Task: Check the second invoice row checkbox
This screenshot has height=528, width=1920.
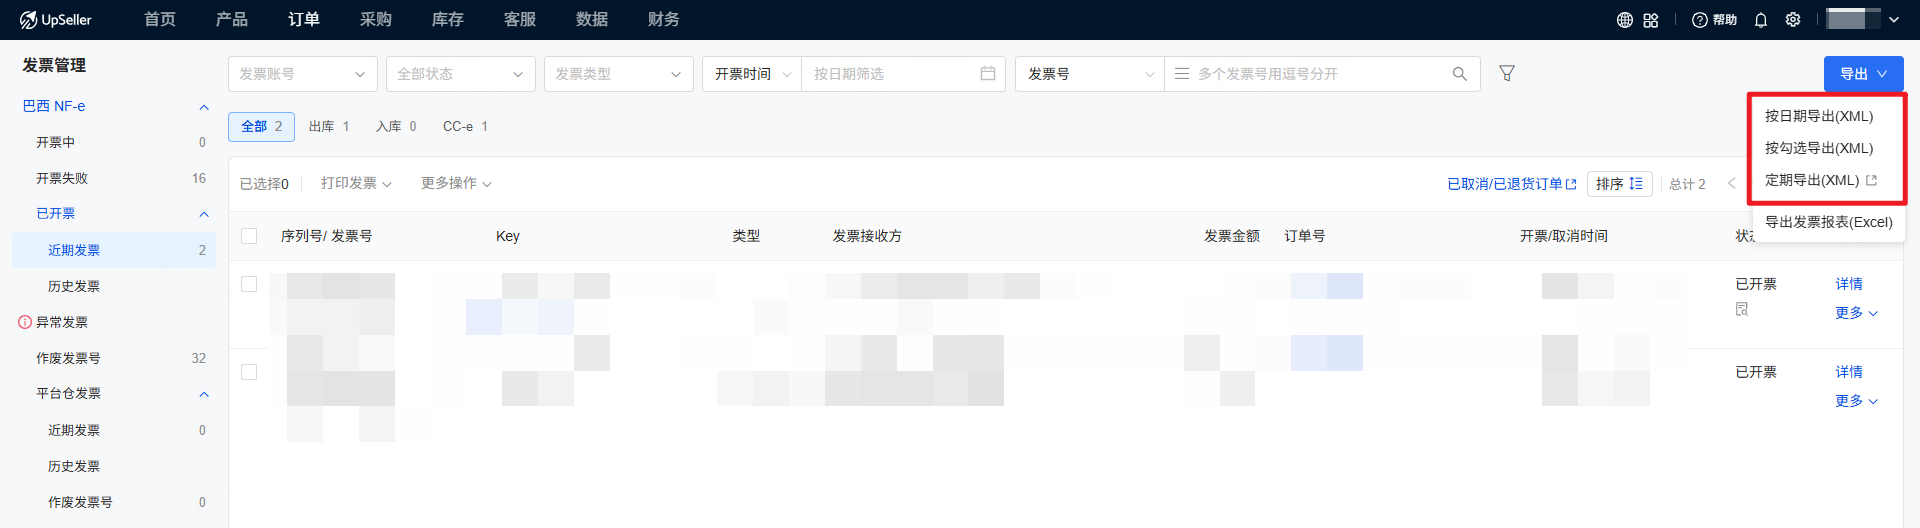Action: pyautogui.click(x=249, y=372)
